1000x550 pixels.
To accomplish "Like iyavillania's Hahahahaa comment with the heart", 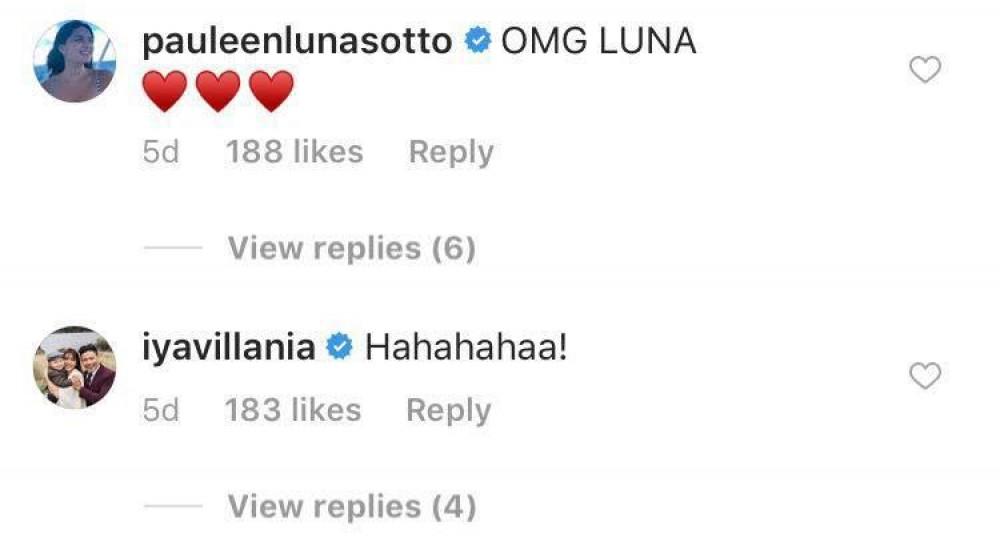I will click(926, 376).
